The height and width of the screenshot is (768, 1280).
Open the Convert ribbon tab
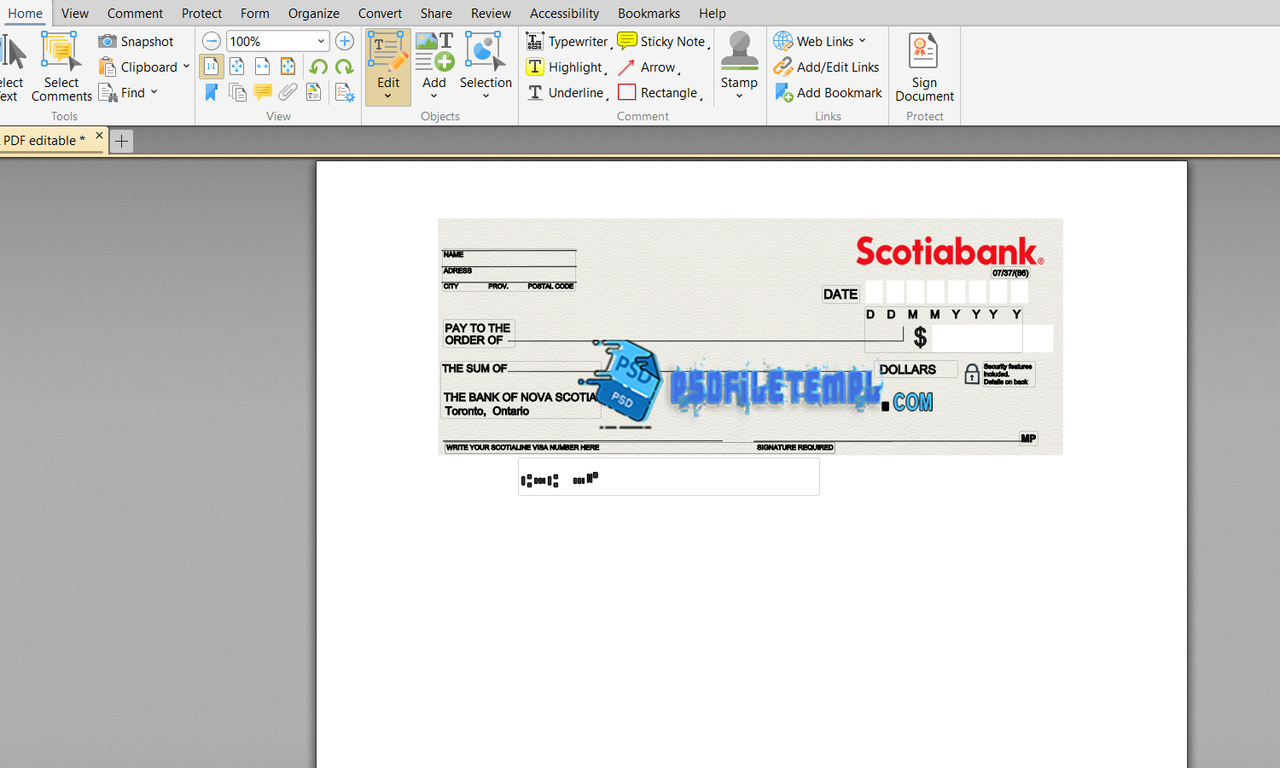tap(380, 13)
